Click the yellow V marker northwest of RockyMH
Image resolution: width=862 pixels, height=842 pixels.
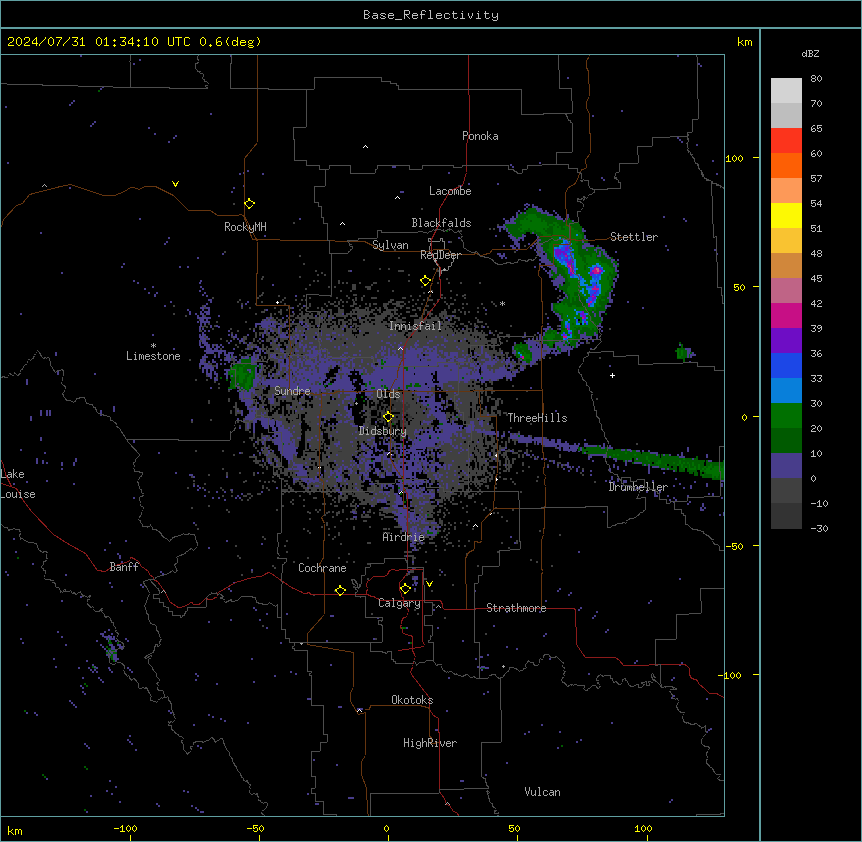point(175,184)
